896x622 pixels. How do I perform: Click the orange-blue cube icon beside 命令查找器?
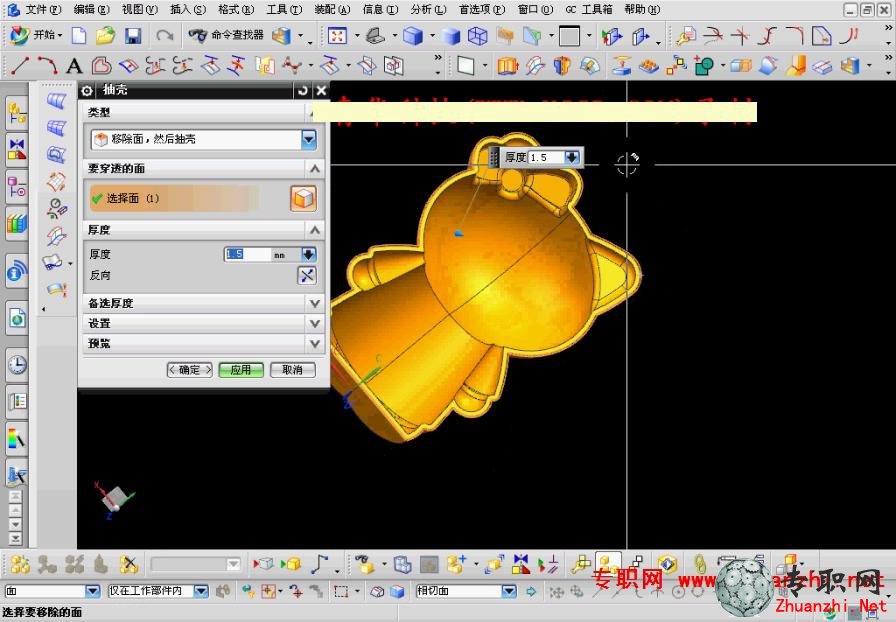282,37
